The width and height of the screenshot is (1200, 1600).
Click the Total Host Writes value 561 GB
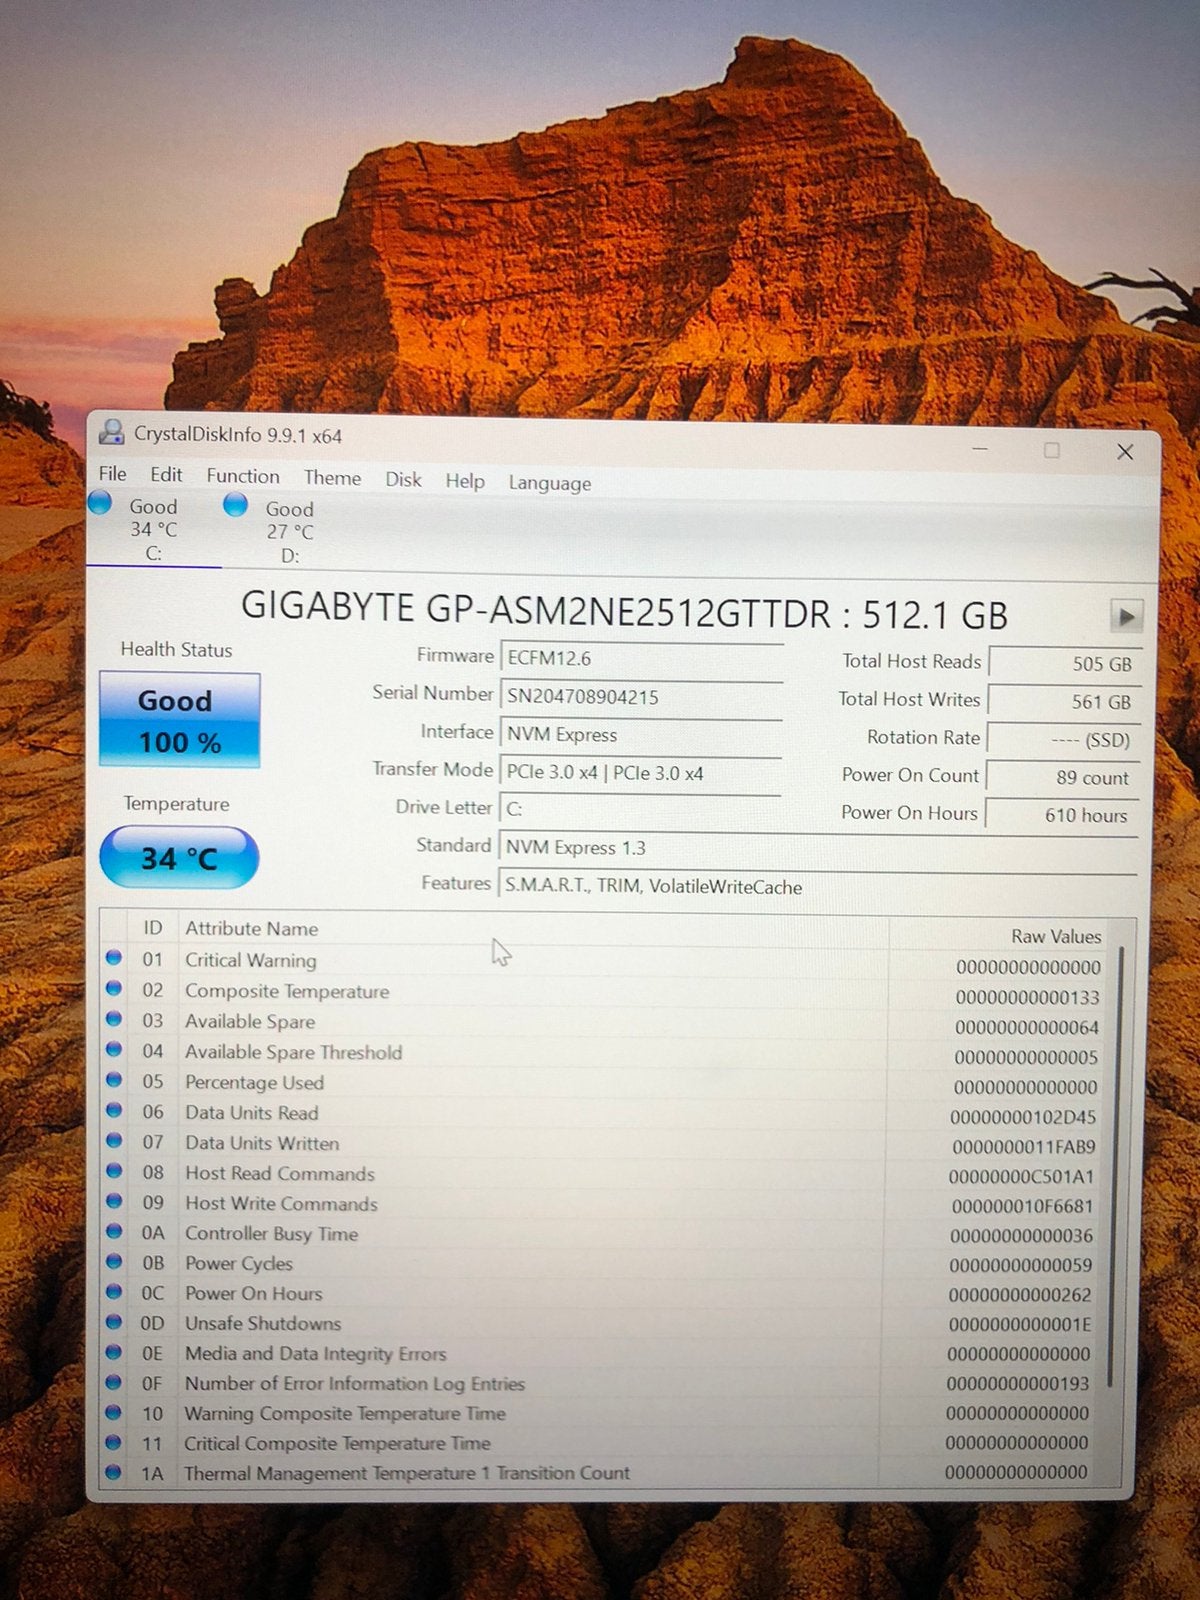pyautogui.click(x=1063, y=702)
